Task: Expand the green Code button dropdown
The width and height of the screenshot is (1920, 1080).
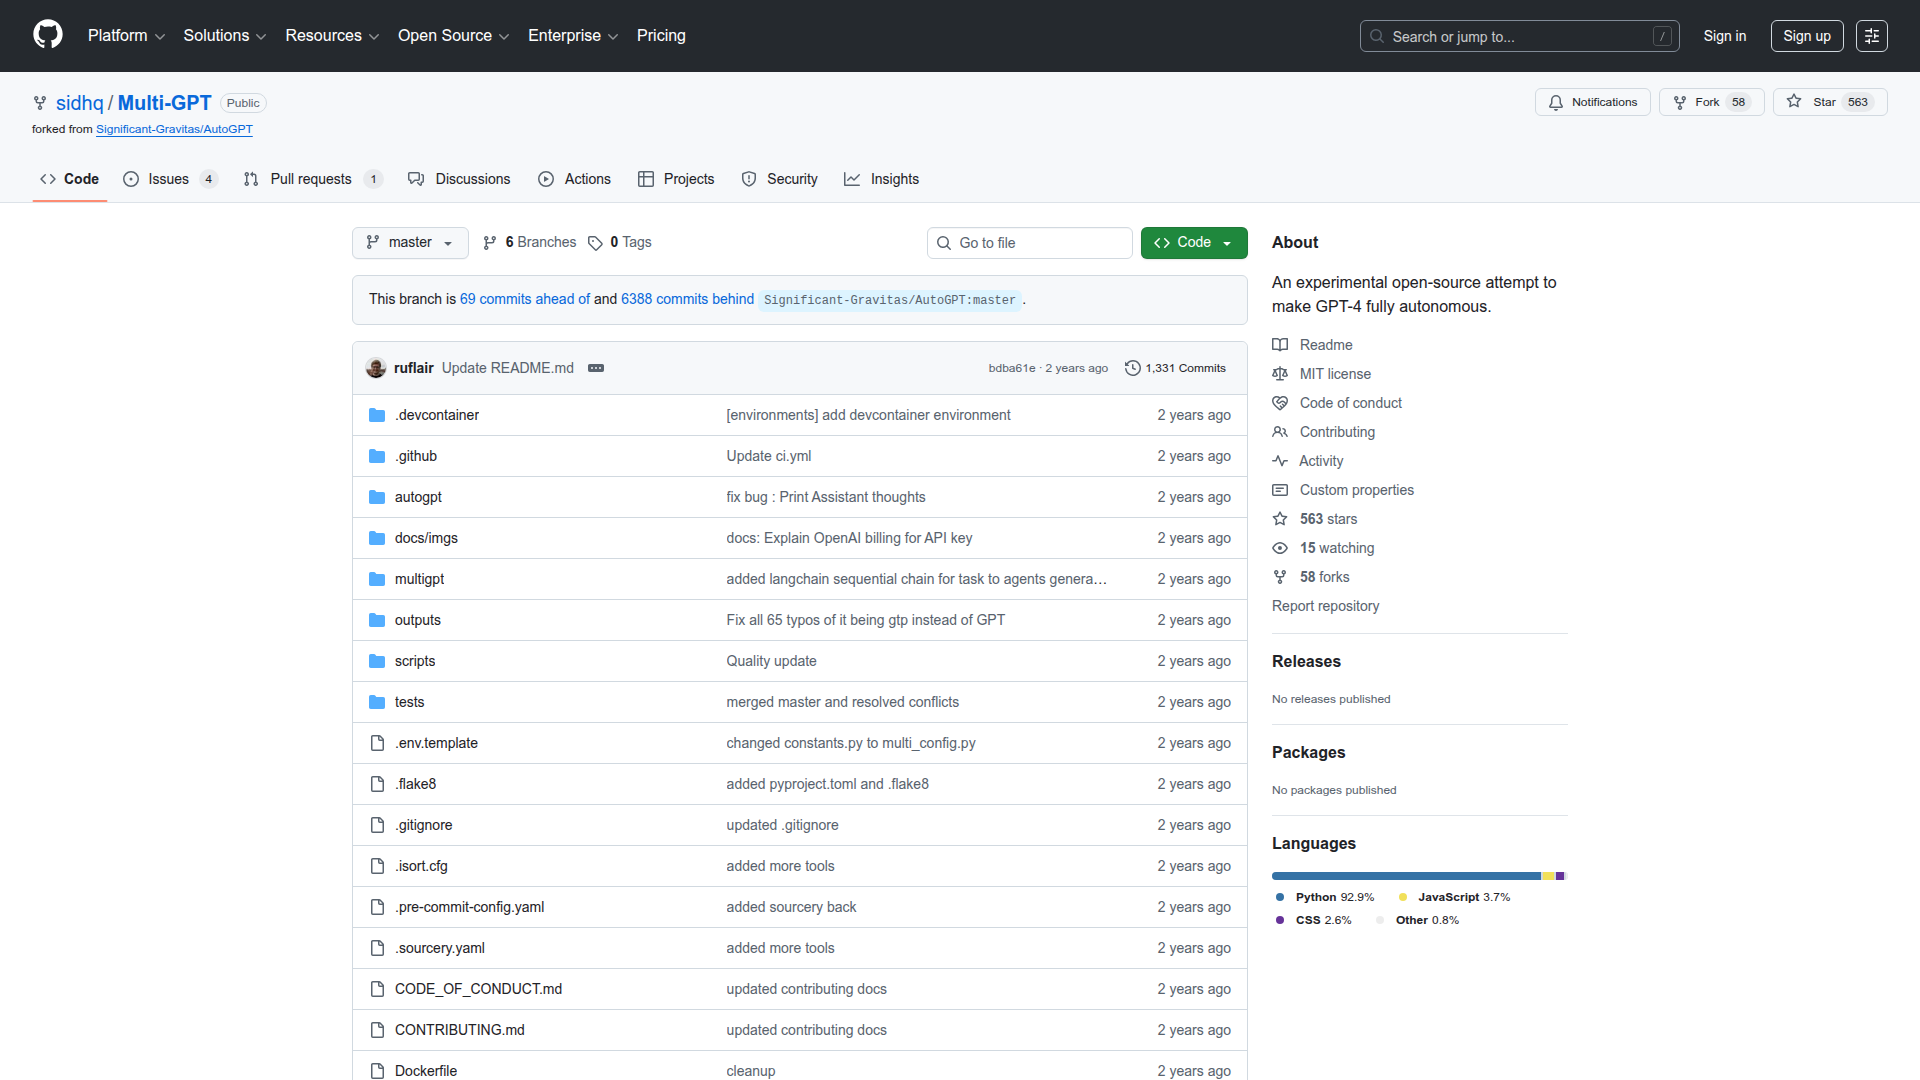Action: tap(1227, 242)
